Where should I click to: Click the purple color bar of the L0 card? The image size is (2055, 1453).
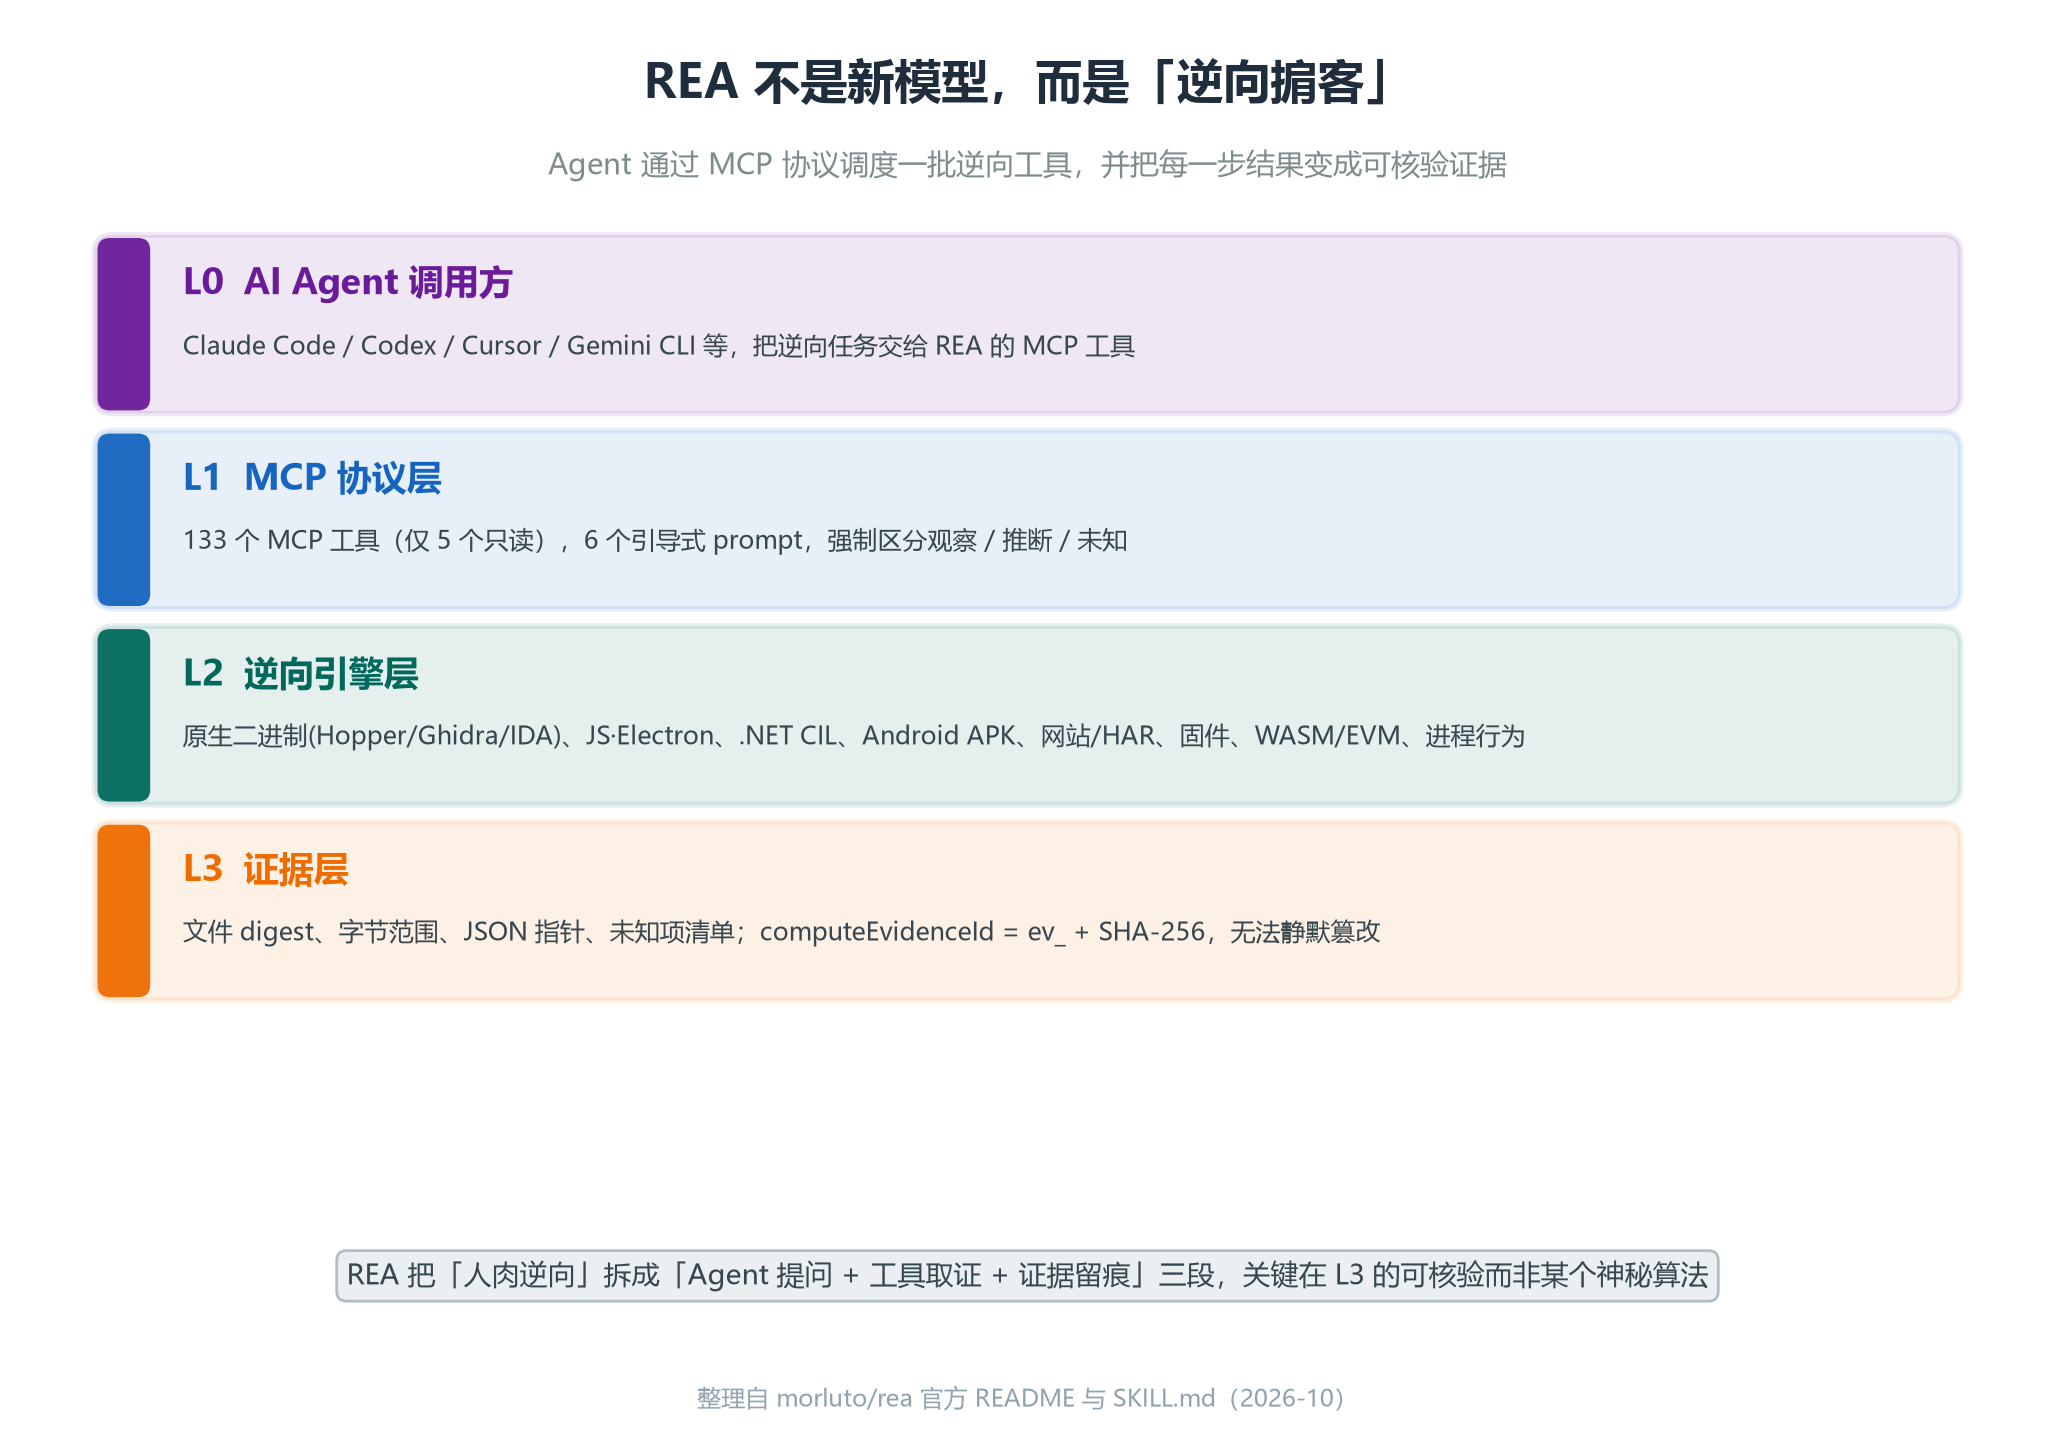[x=124, y=324]
